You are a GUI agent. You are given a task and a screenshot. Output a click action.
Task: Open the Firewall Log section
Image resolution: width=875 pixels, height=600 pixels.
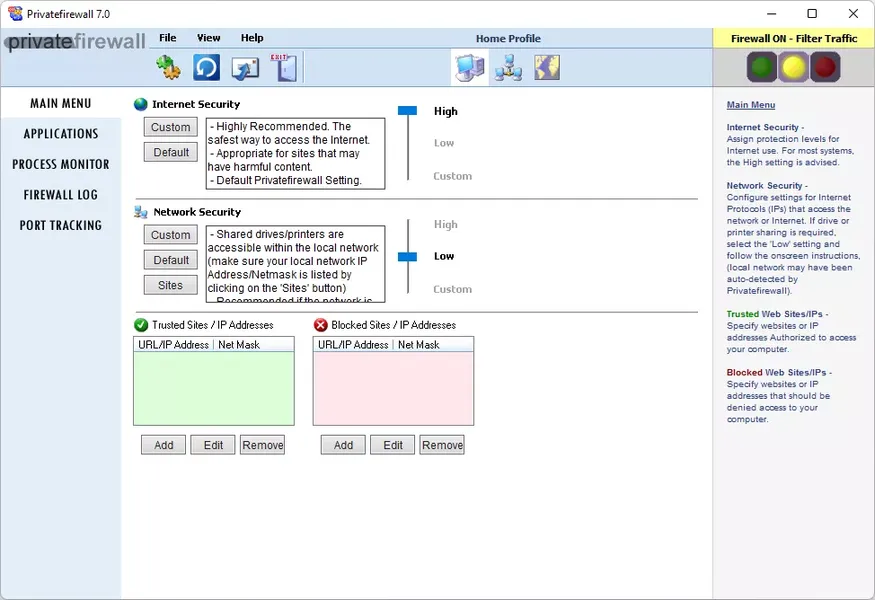click(61, 195)
